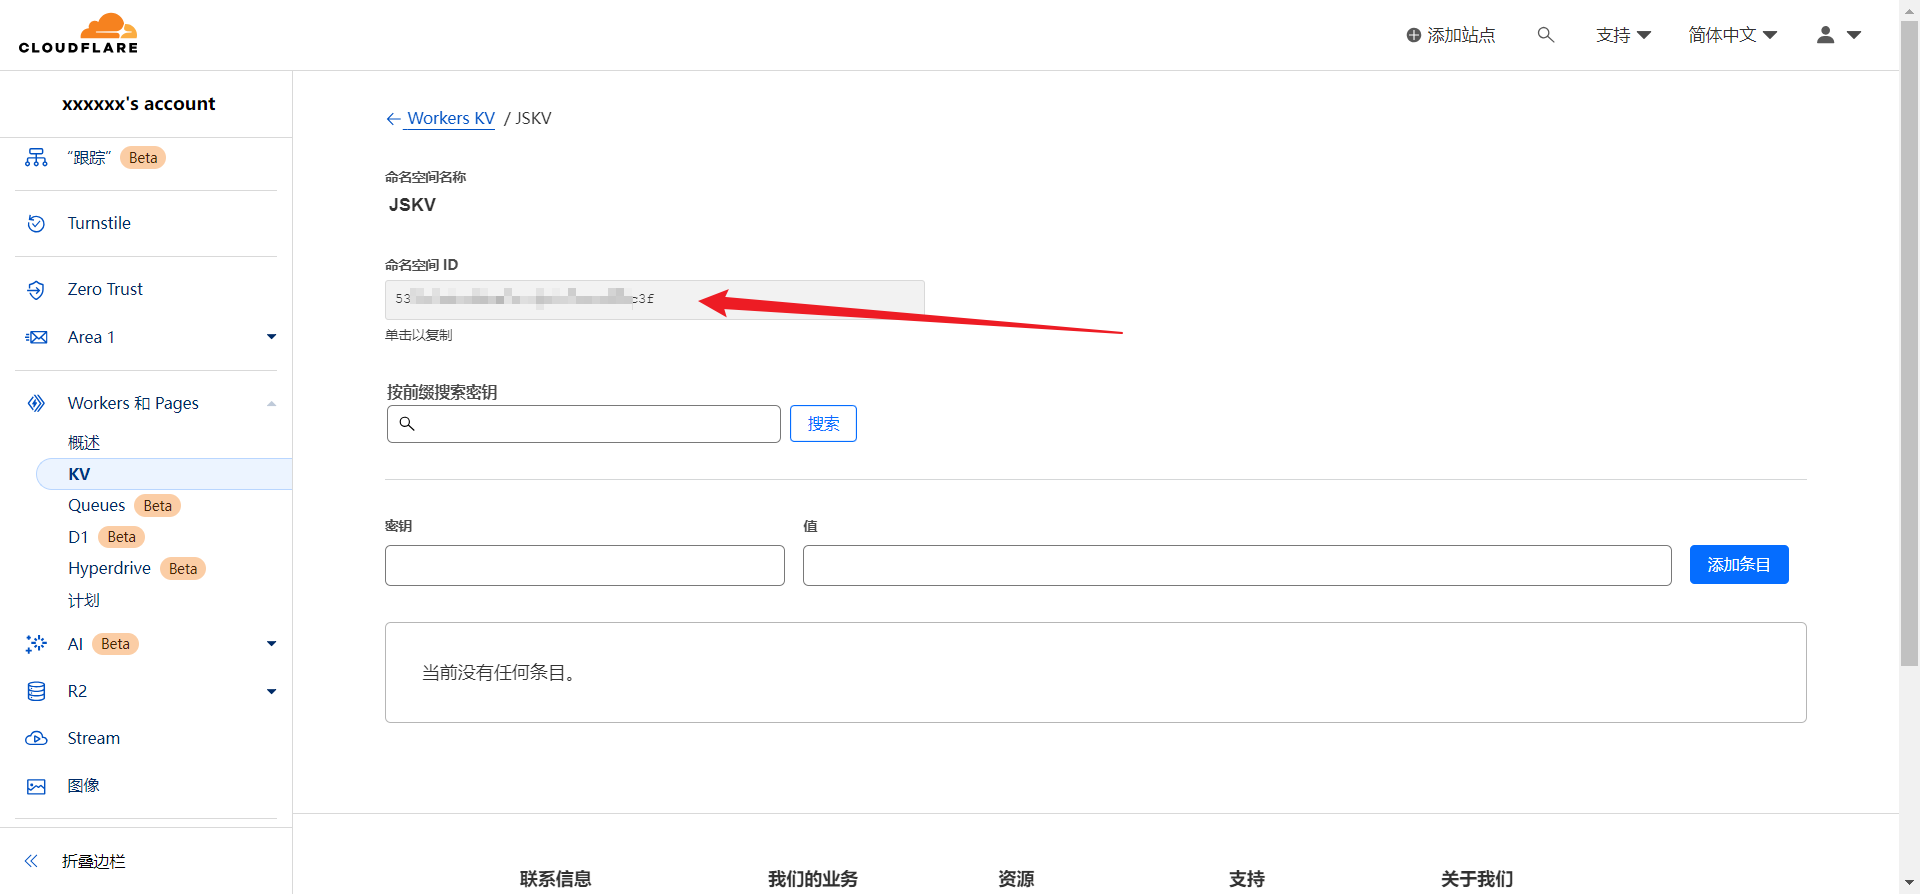Click the scrollbar down arrow
Viewport: 1920px width, 894px height.
click(1909, 884)
